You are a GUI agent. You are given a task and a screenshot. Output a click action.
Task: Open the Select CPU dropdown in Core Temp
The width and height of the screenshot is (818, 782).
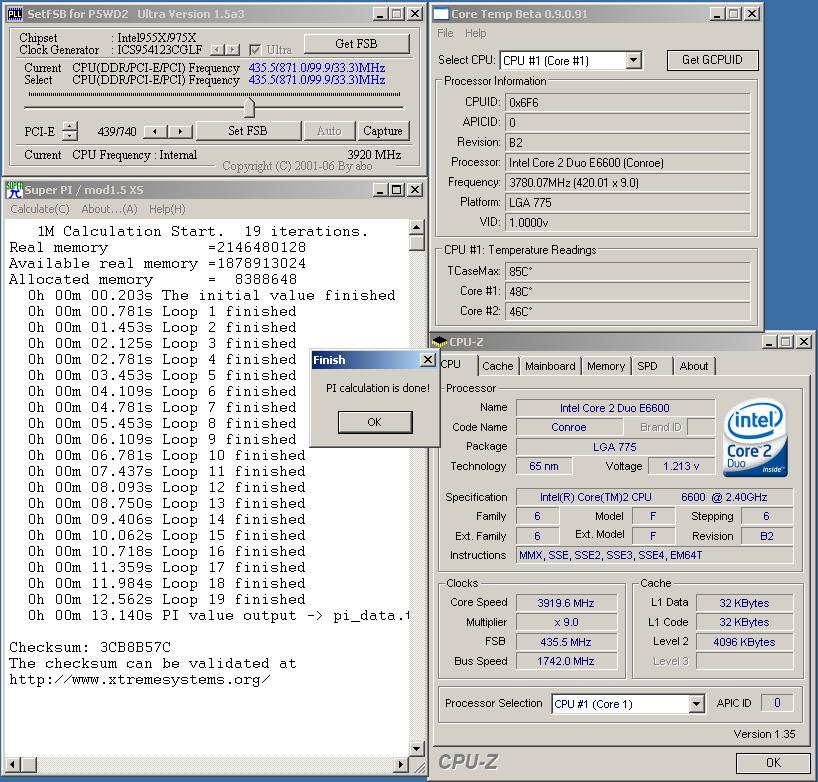pyautogui.click(x=633, y=60)
